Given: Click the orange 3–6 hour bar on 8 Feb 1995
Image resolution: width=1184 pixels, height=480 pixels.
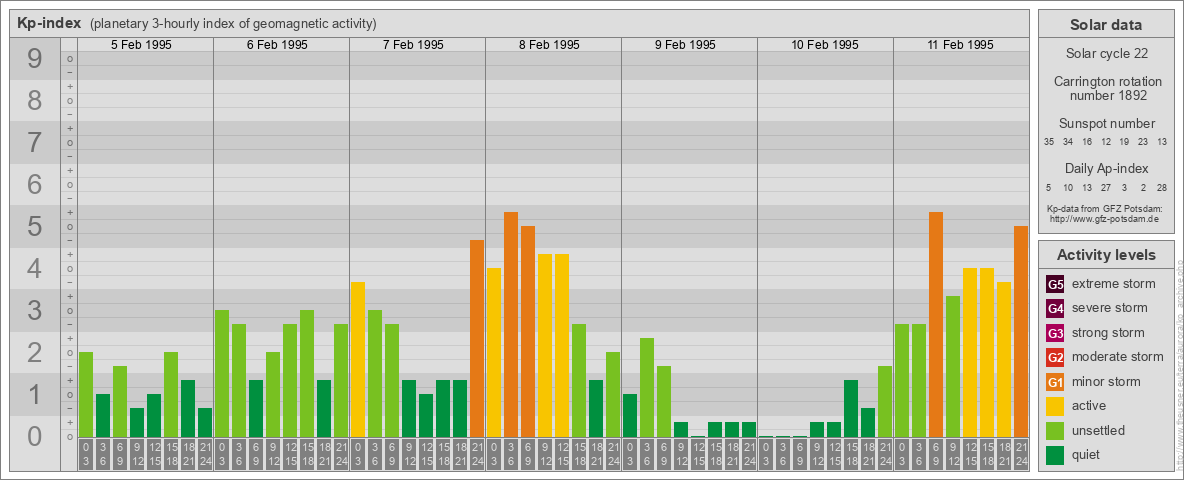Looking at the screenshot, I should (x=511, y=325).
